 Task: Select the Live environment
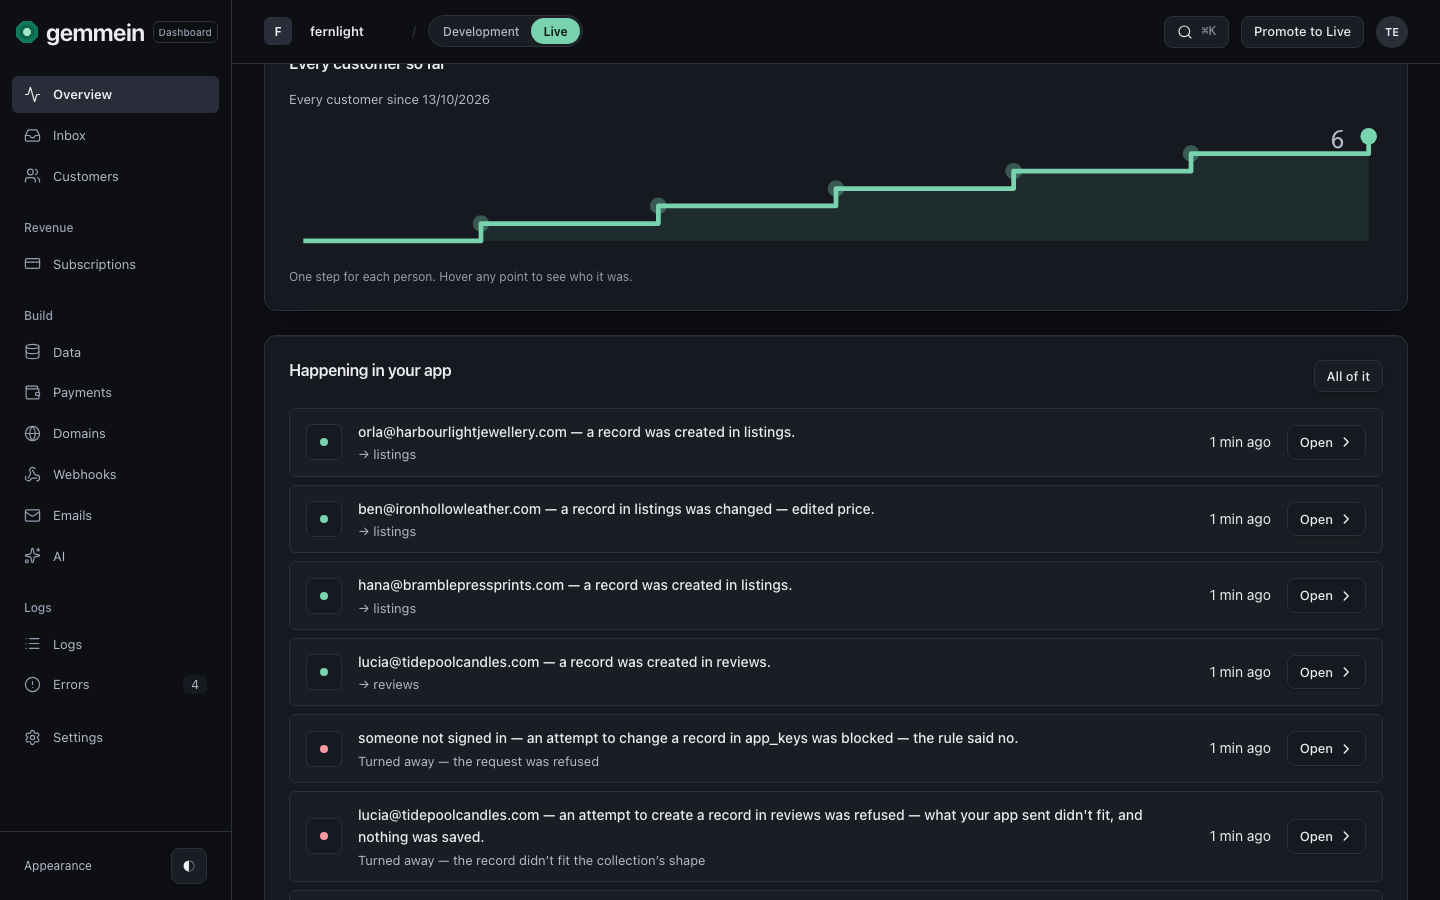[555, 32]
